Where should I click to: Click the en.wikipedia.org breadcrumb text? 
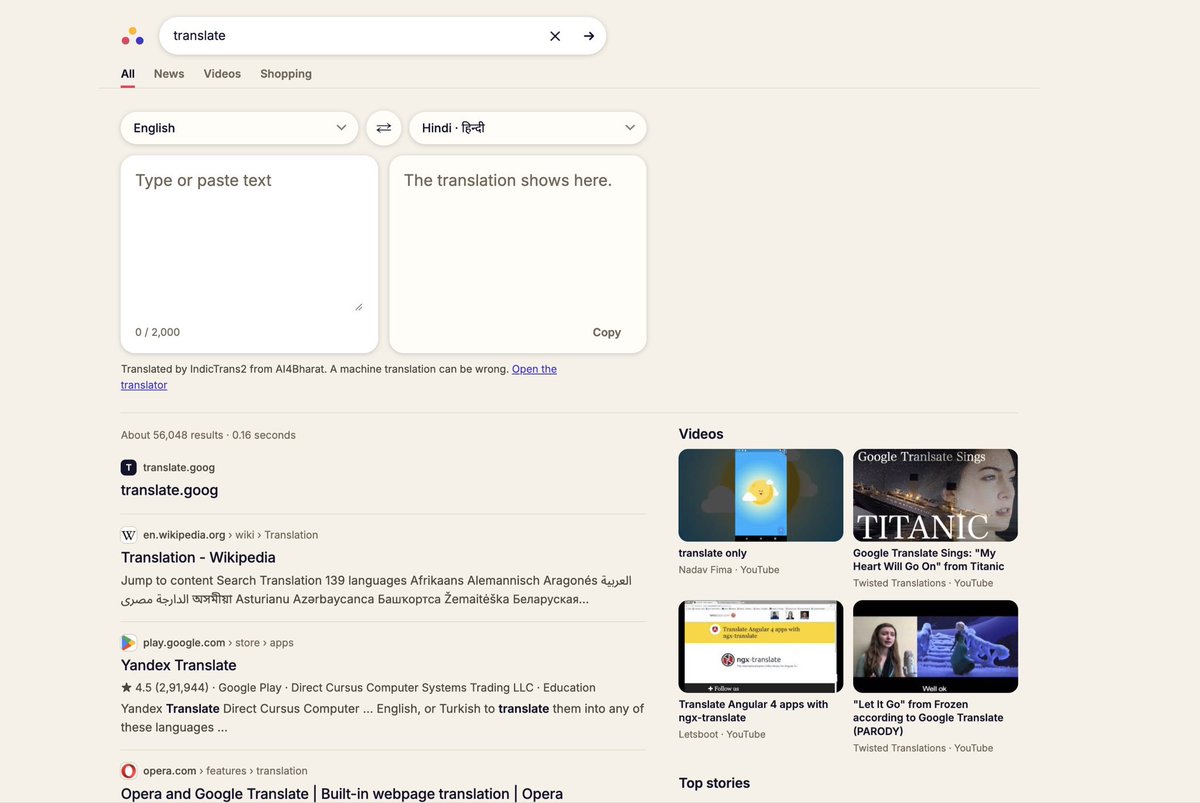pos(231,535)
